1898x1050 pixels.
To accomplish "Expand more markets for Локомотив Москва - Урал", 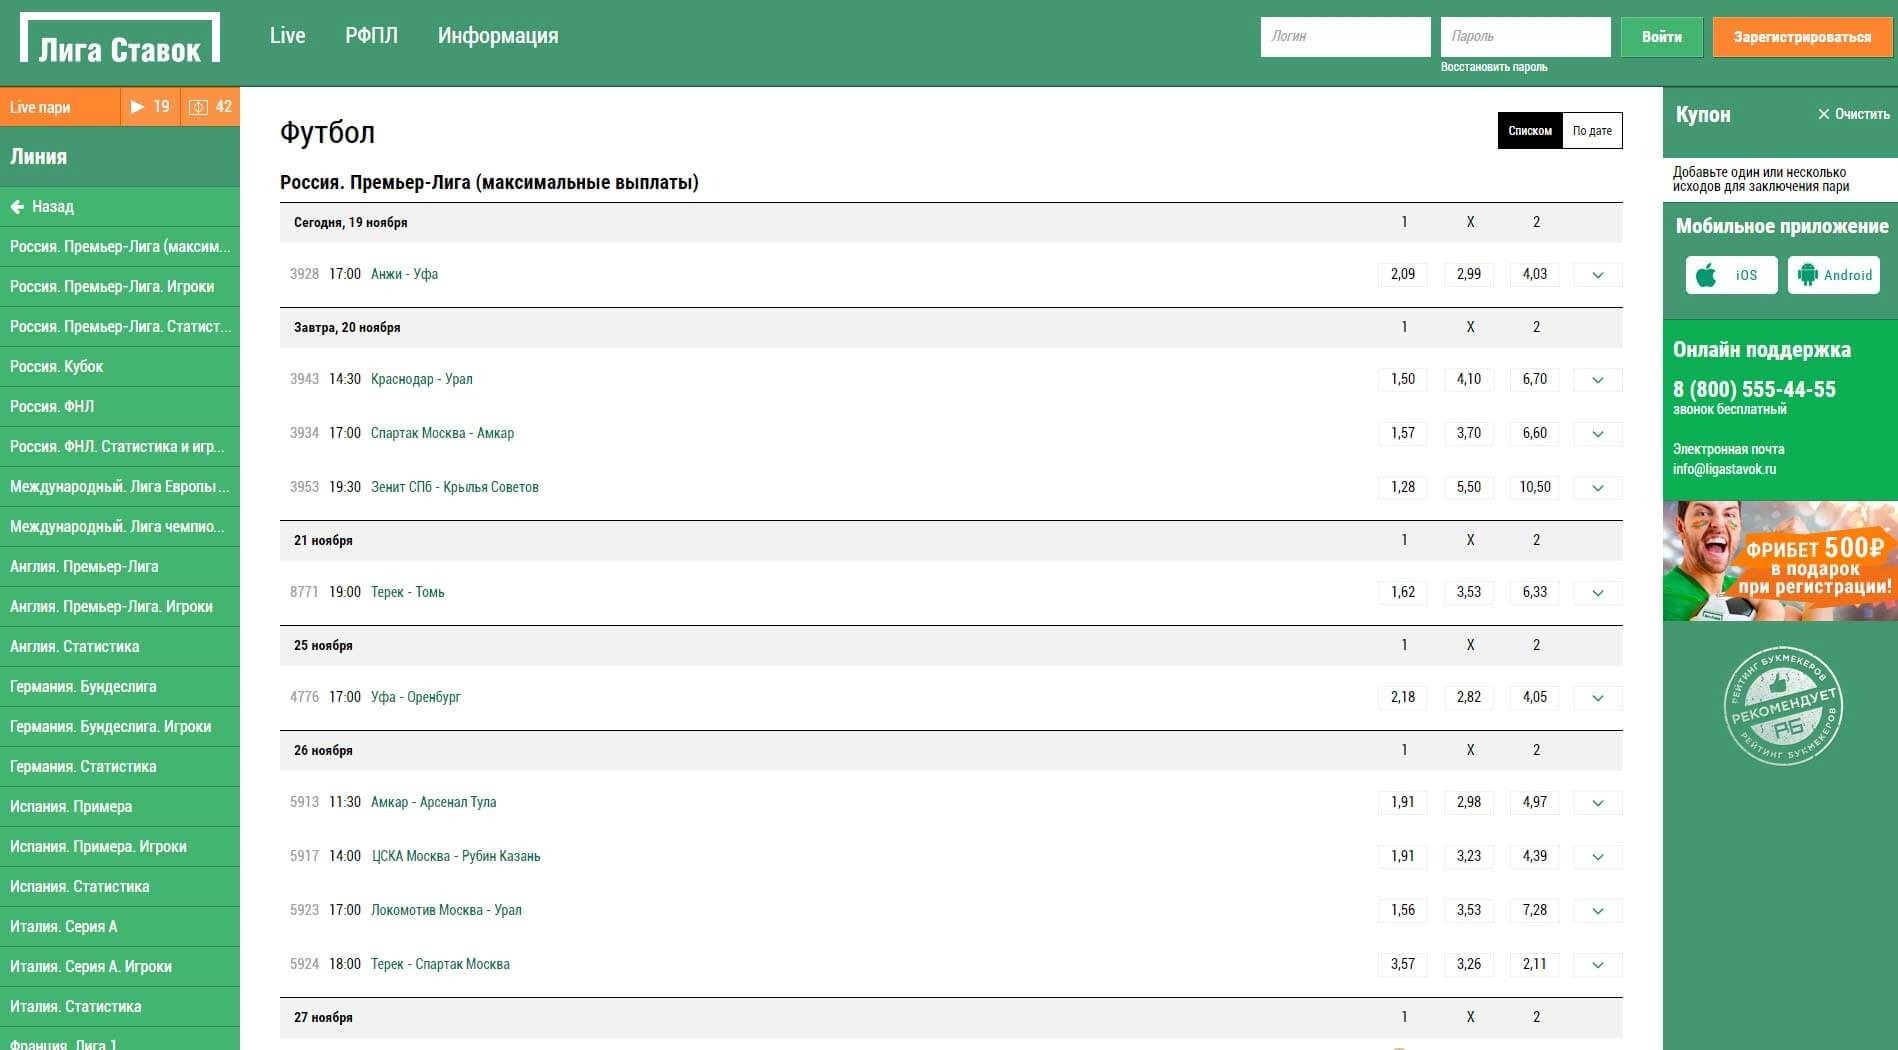I will [x=1597, y=911].
